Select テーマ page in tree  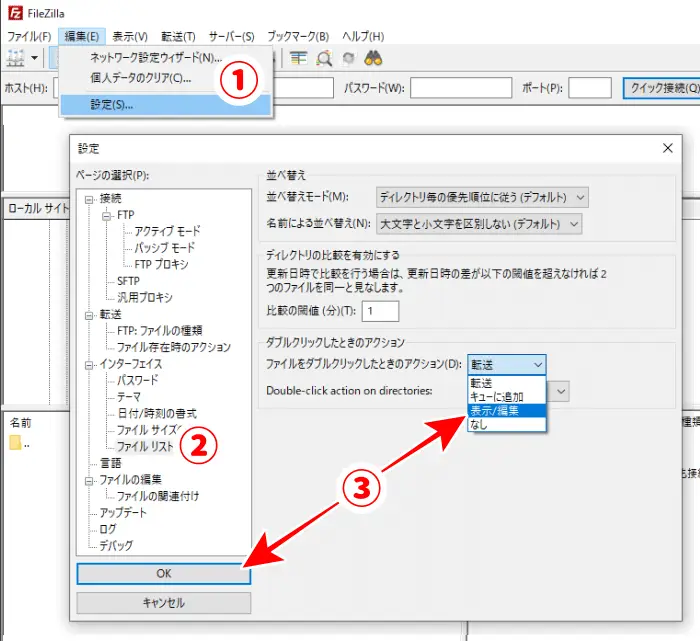pos(129,397)
